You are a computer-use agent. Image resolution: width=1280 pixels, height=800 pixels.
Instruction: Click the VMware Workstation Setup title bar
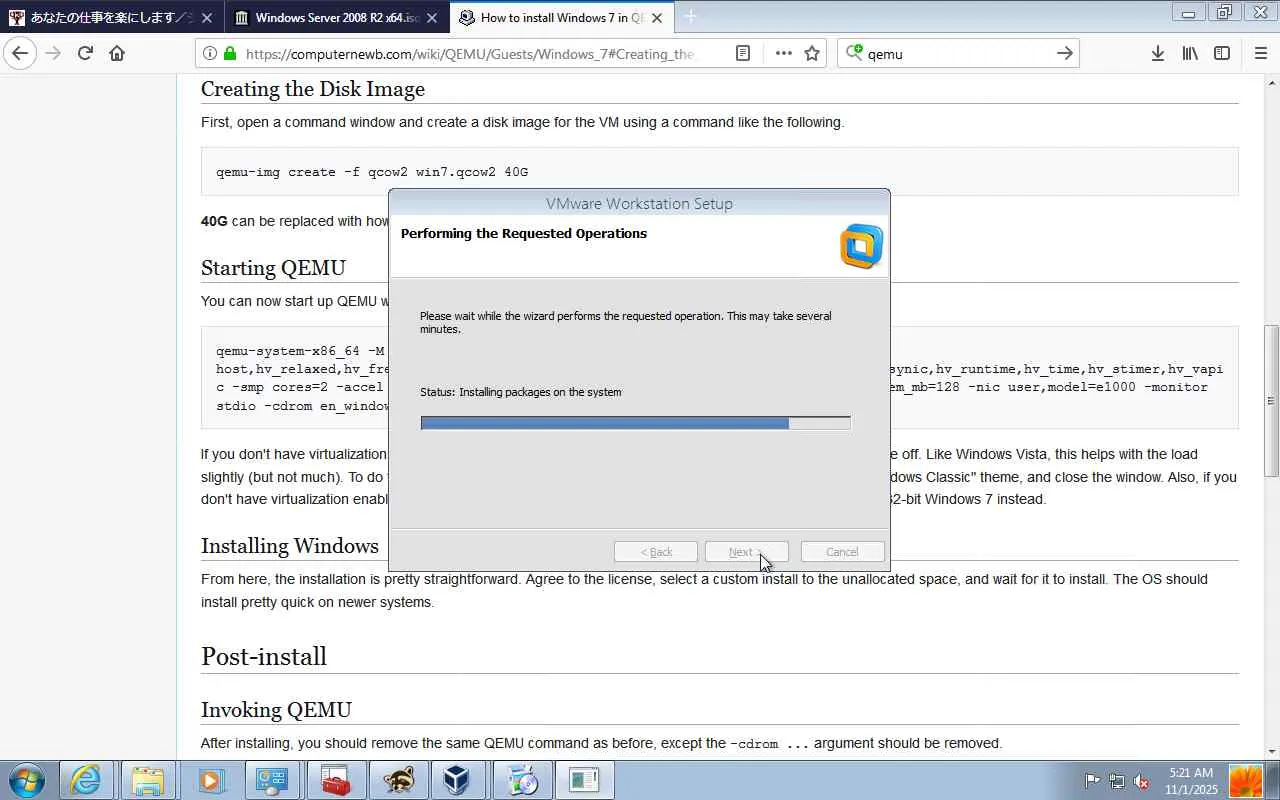[x=639, y=203]
